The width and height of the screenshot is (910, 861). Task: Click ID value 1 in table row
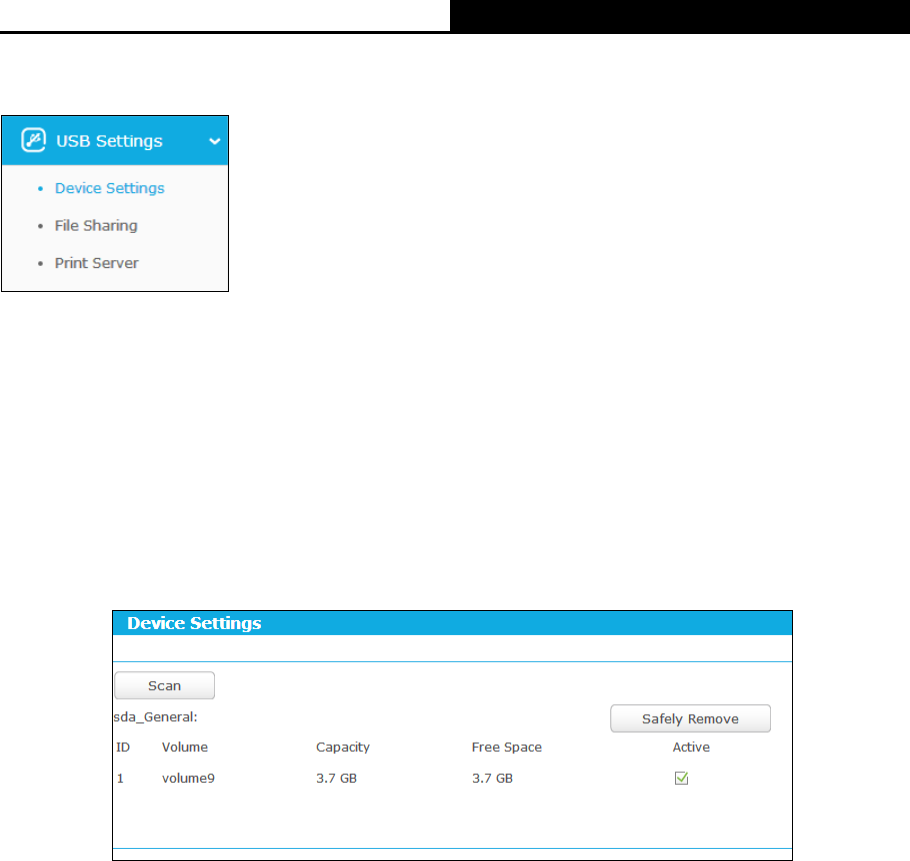point(120,779)
